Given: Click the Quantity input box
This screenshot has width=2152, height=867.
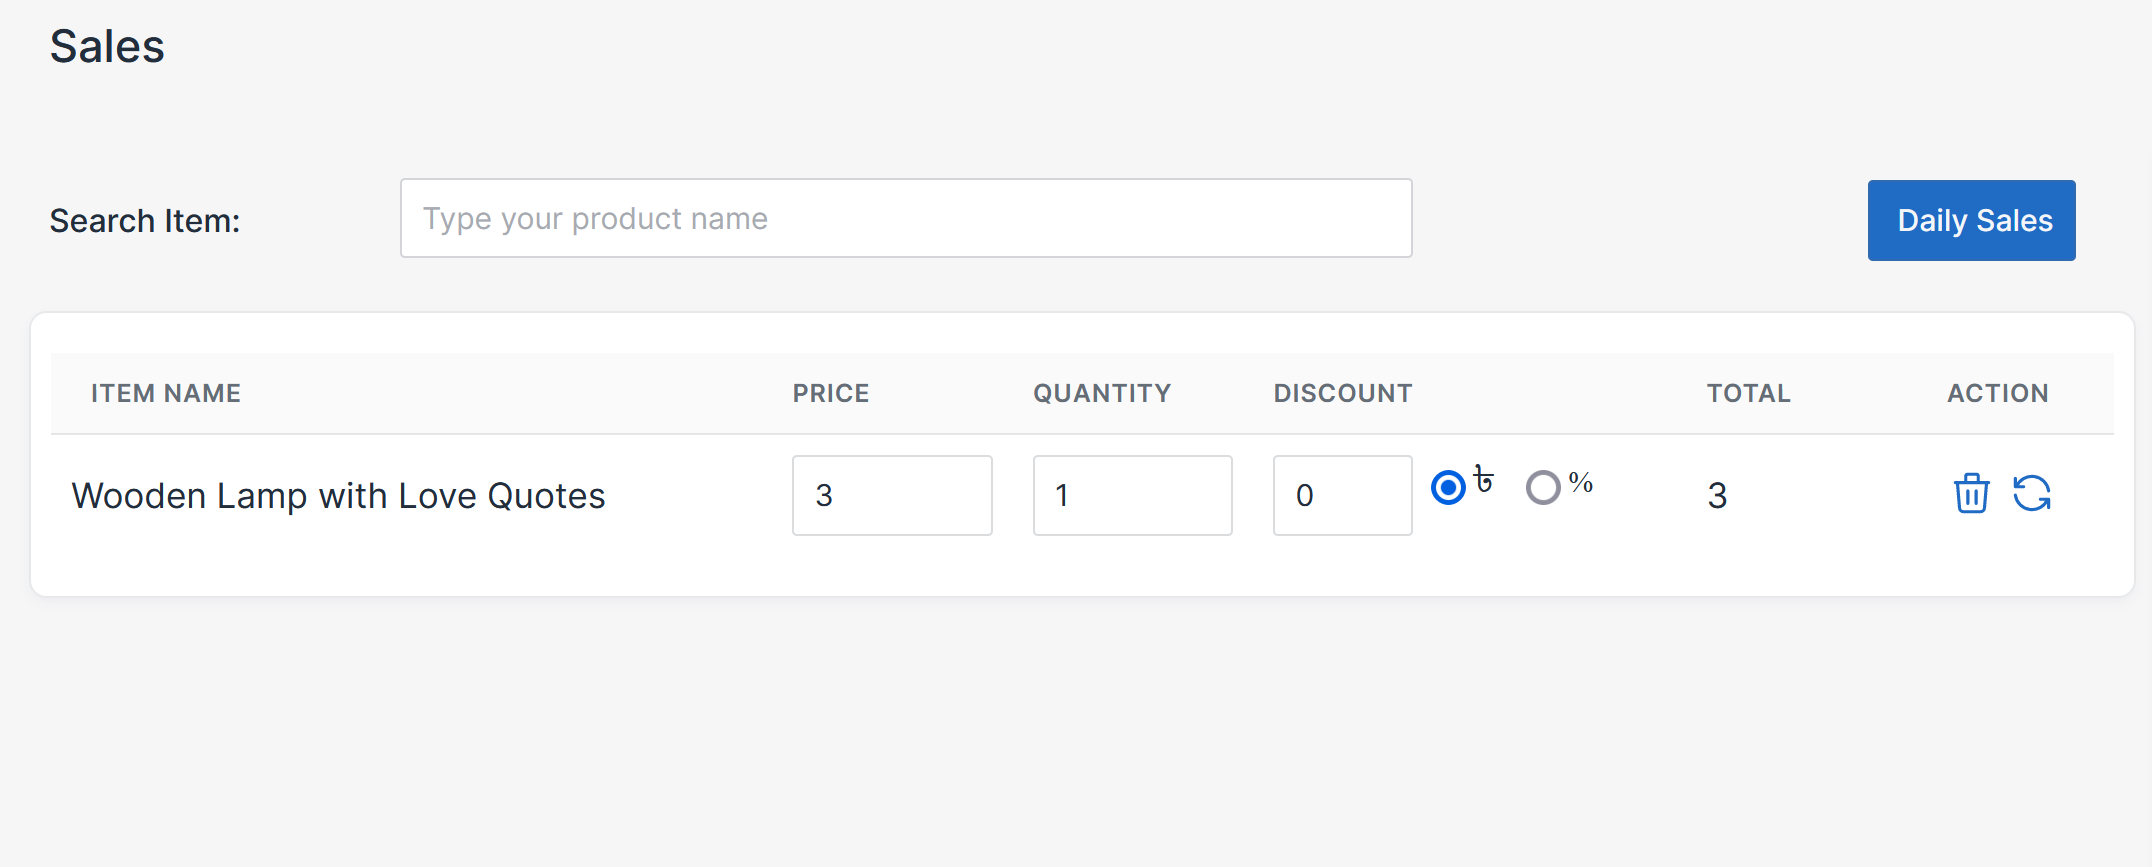Looking at the screenshot, I should 1132,495.
